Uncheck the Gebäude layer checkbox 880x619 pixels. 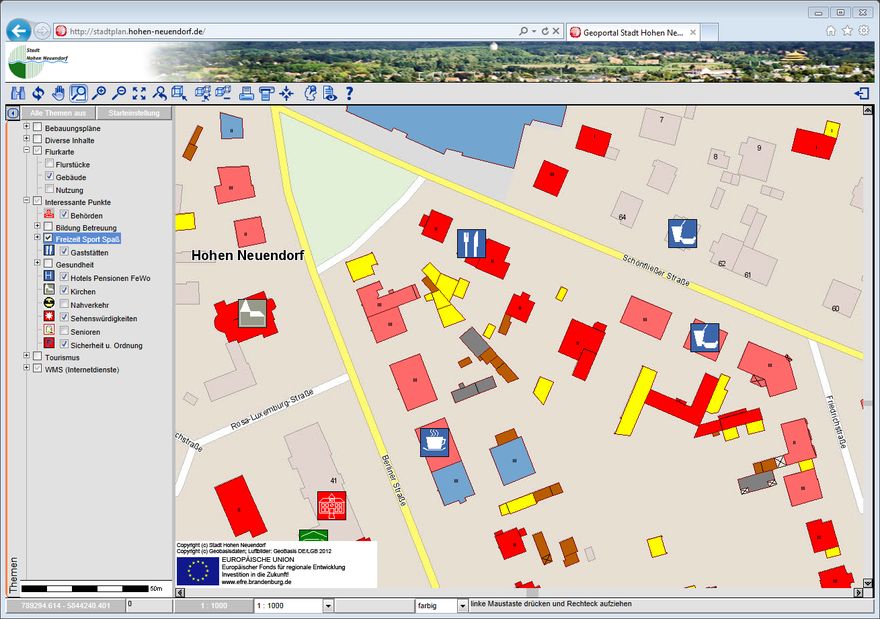[x=49, y=177]
